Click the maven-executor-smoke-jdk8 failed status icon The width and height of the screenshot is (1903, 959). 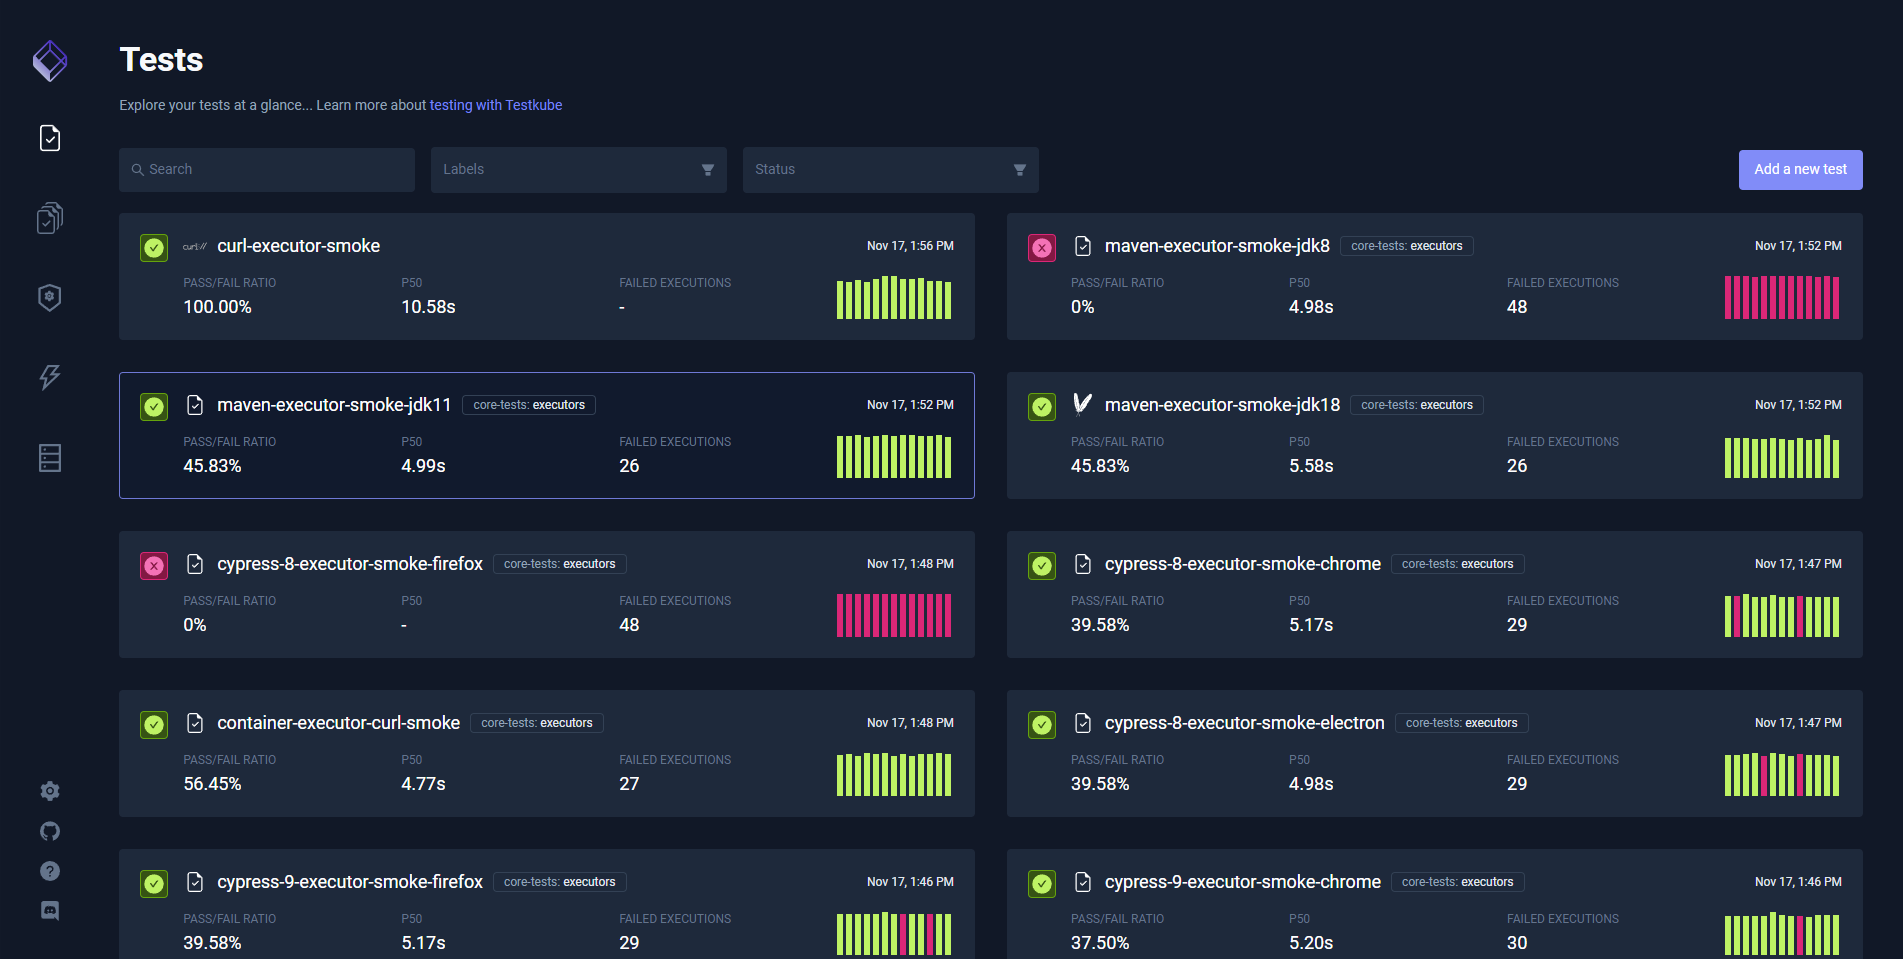click(x=1042, y=247)
